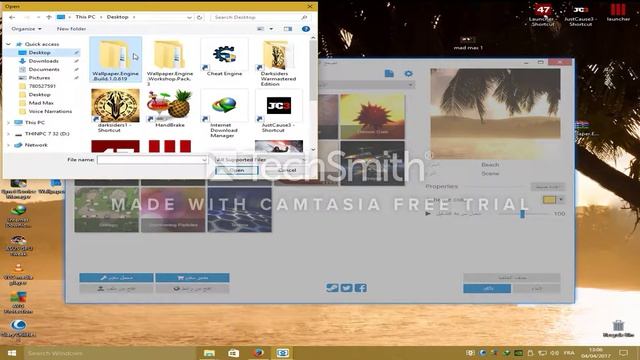Click the Cancel button in the dialog
The height and width of the screenshot is (360, 640).
point(287,170)
